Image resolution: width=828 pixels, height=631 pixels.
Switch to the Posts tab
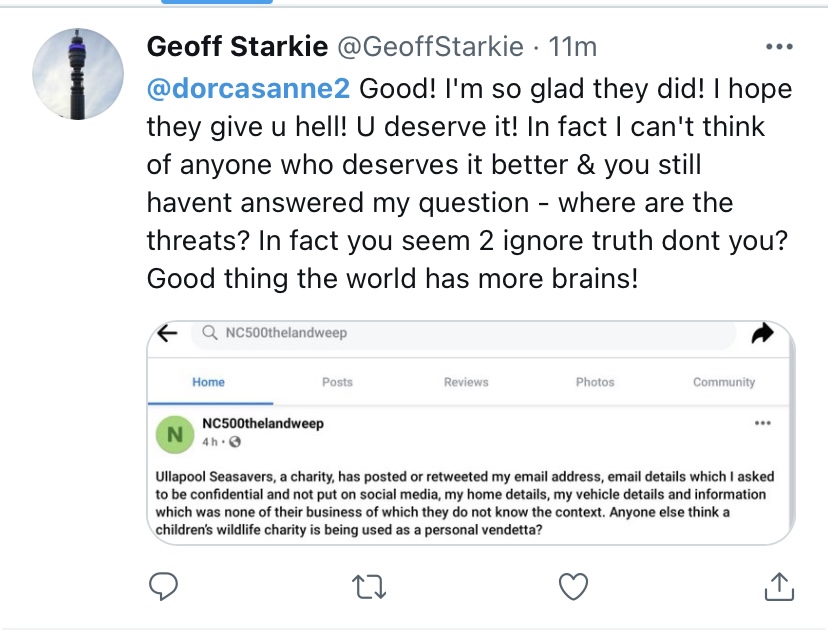tap(337, 382)
